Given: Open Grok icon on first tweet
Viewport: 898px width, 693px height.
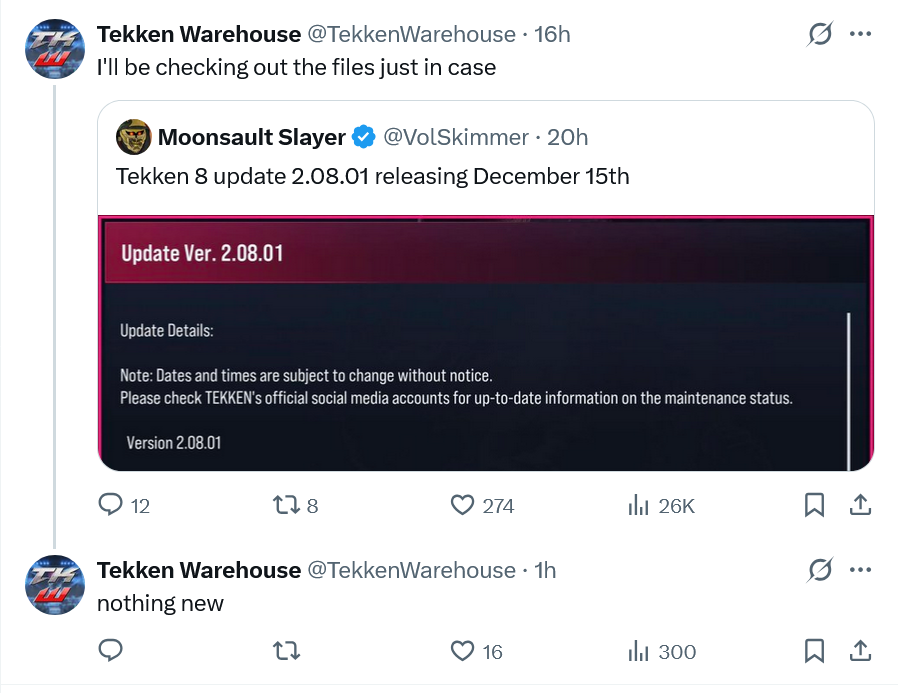Looking at the screenshot, I should click(820, 35).
